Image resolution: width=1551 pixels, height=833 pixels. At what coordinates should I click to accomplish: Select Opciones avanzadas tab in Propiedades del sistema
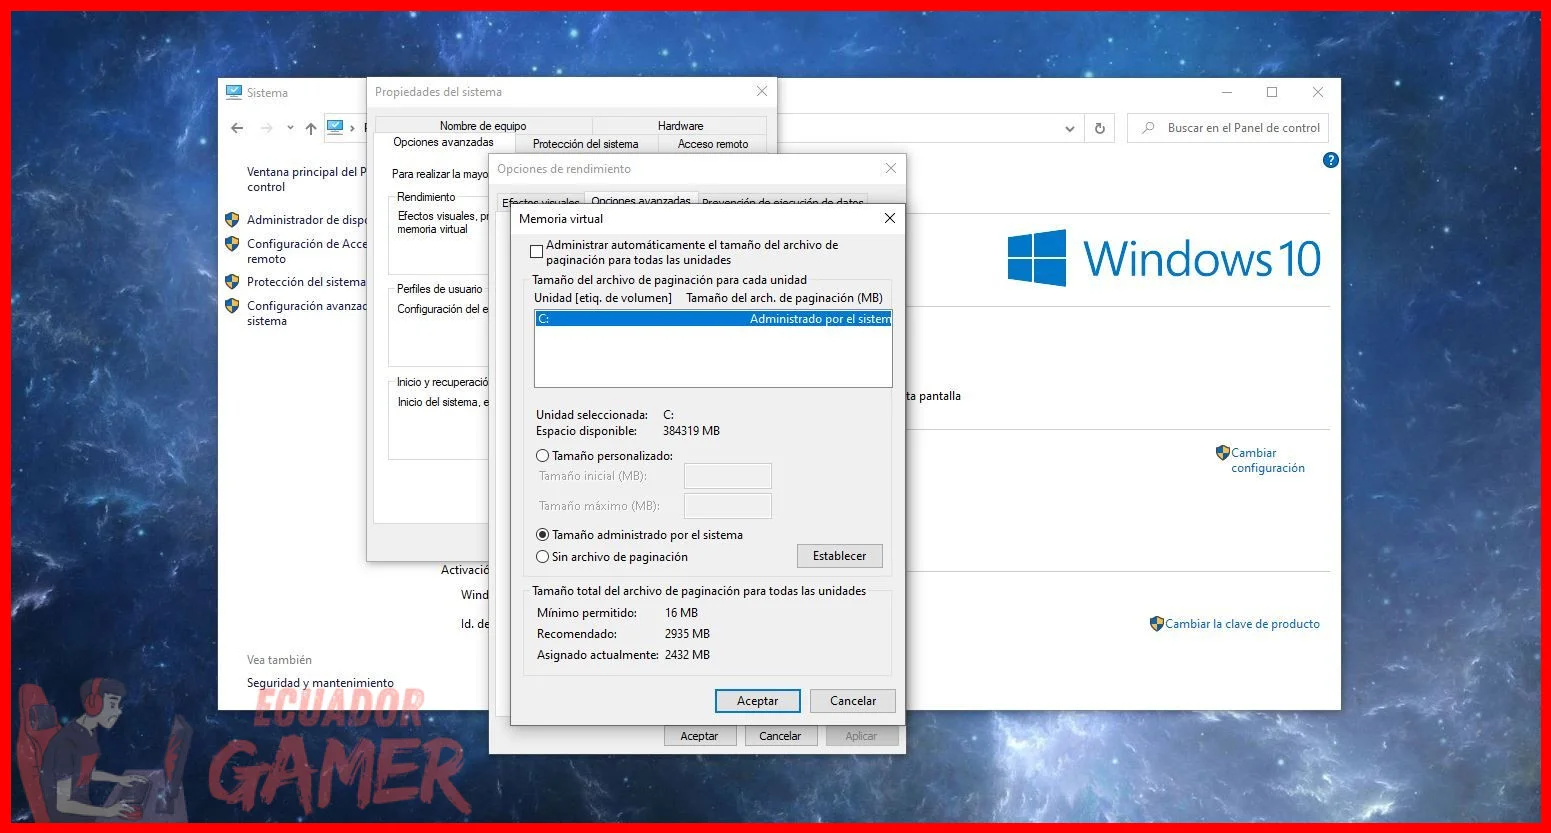pos(443,143)
